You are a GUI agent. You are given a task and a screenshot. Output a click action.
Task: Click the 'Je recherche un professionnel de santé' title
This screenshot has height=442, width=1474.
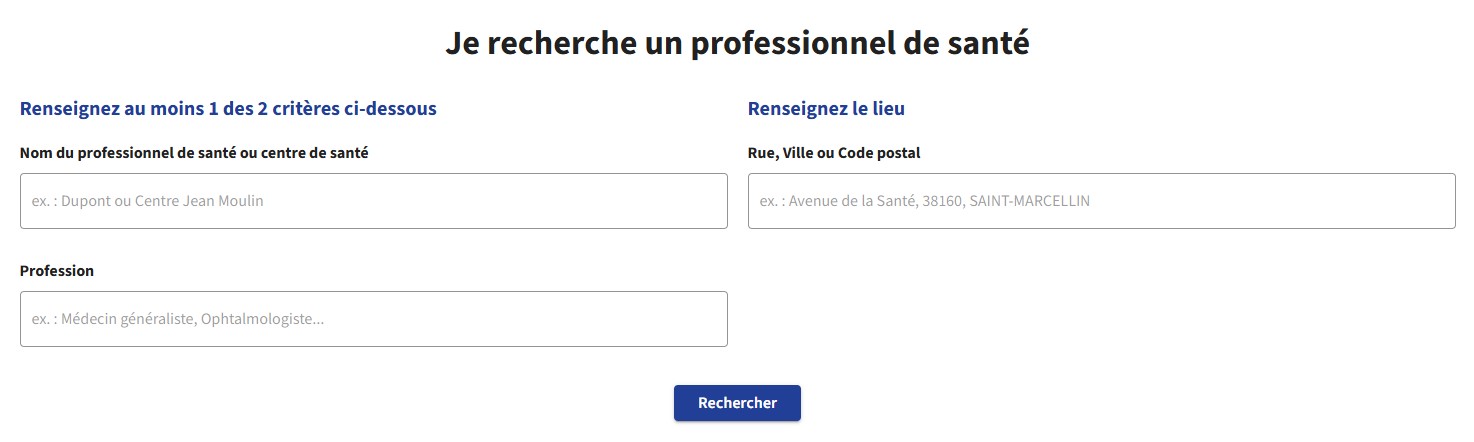point(737,44)
